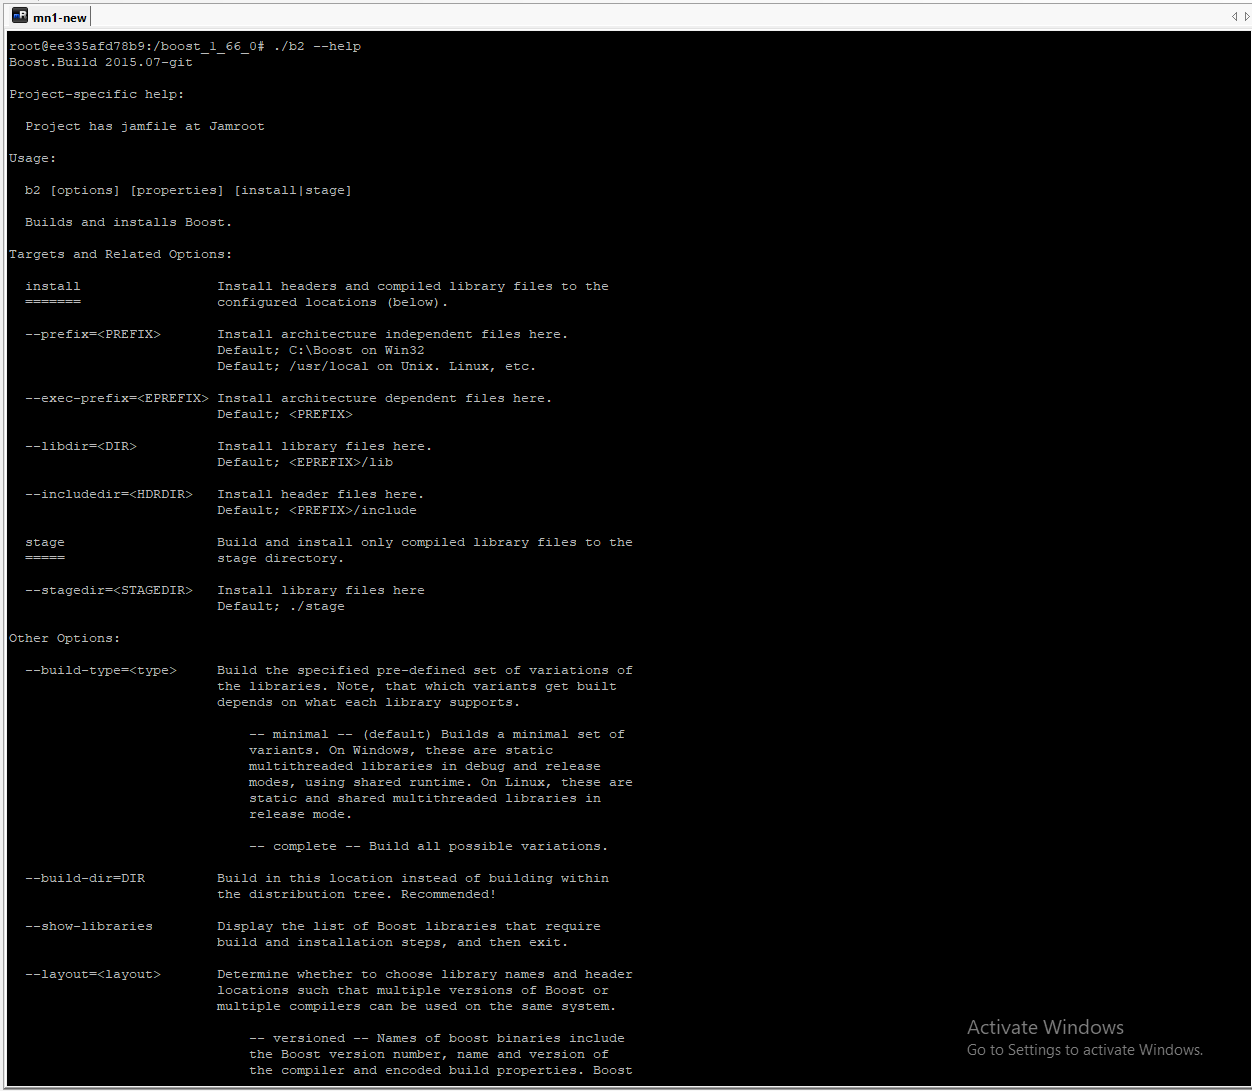Click the '--show-libraries' option
Screen dimensions: 1252x1091
(x=89, y=926)
